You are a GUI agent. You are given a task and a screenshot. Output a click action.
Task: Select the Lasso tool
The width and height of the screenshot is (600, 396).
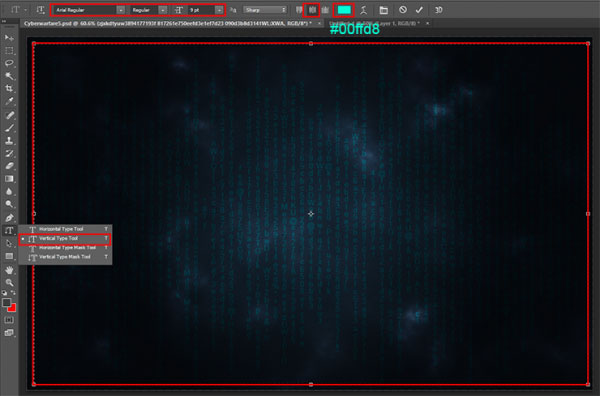pos(9,63)
